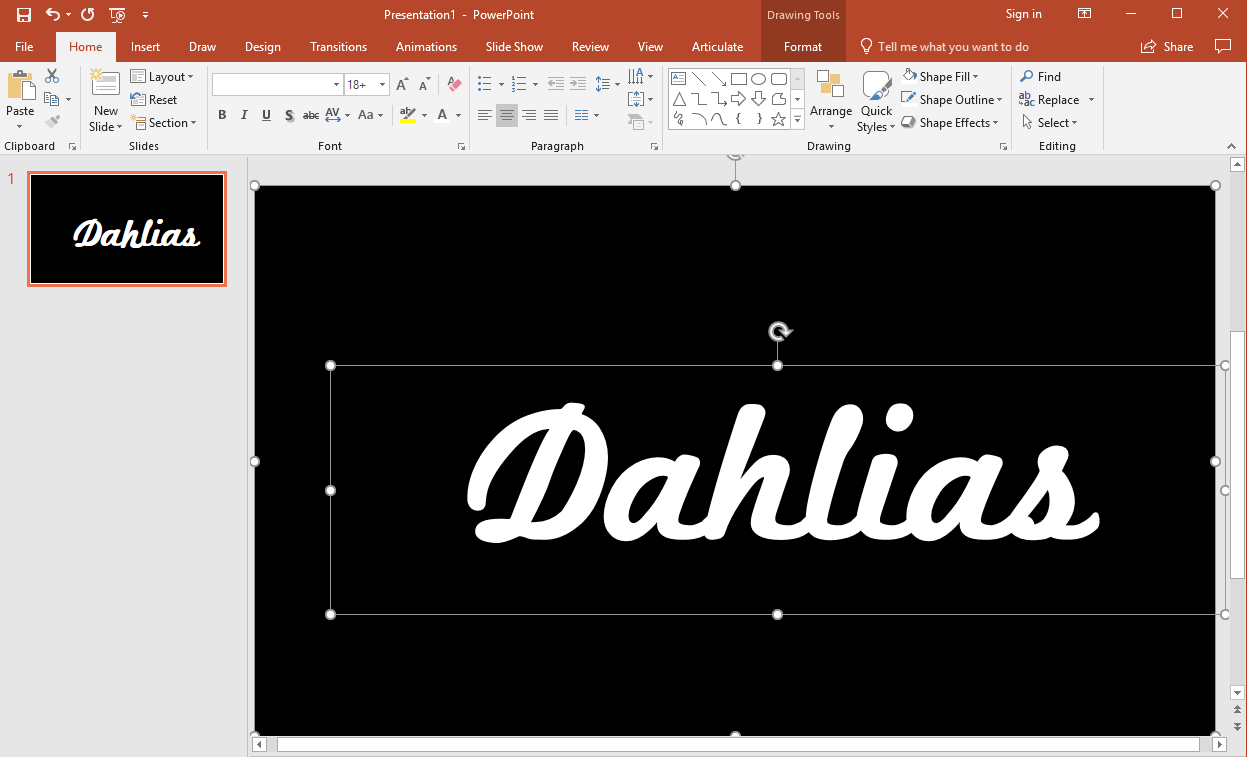Viewport: 1247px width, 757px height.
Task: Expand the Layout dropdown
Action: pos(162,77)
